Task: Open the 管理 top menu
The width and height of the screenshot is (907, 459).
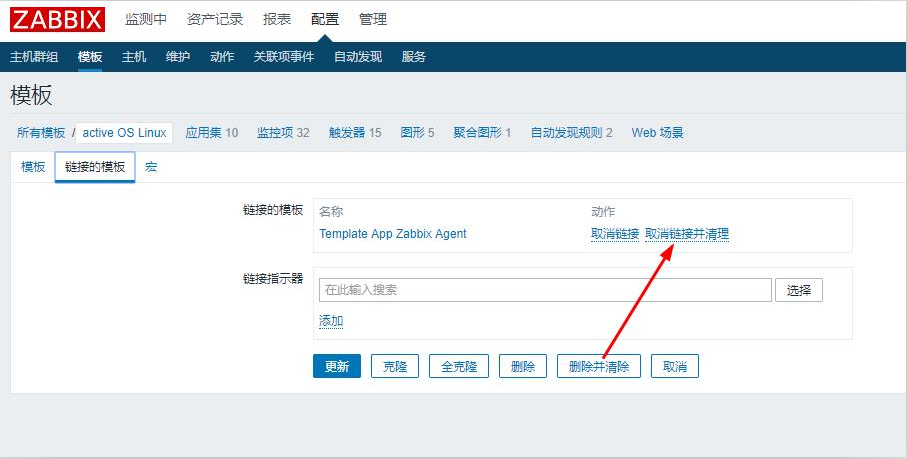Action: click(373, 19)
